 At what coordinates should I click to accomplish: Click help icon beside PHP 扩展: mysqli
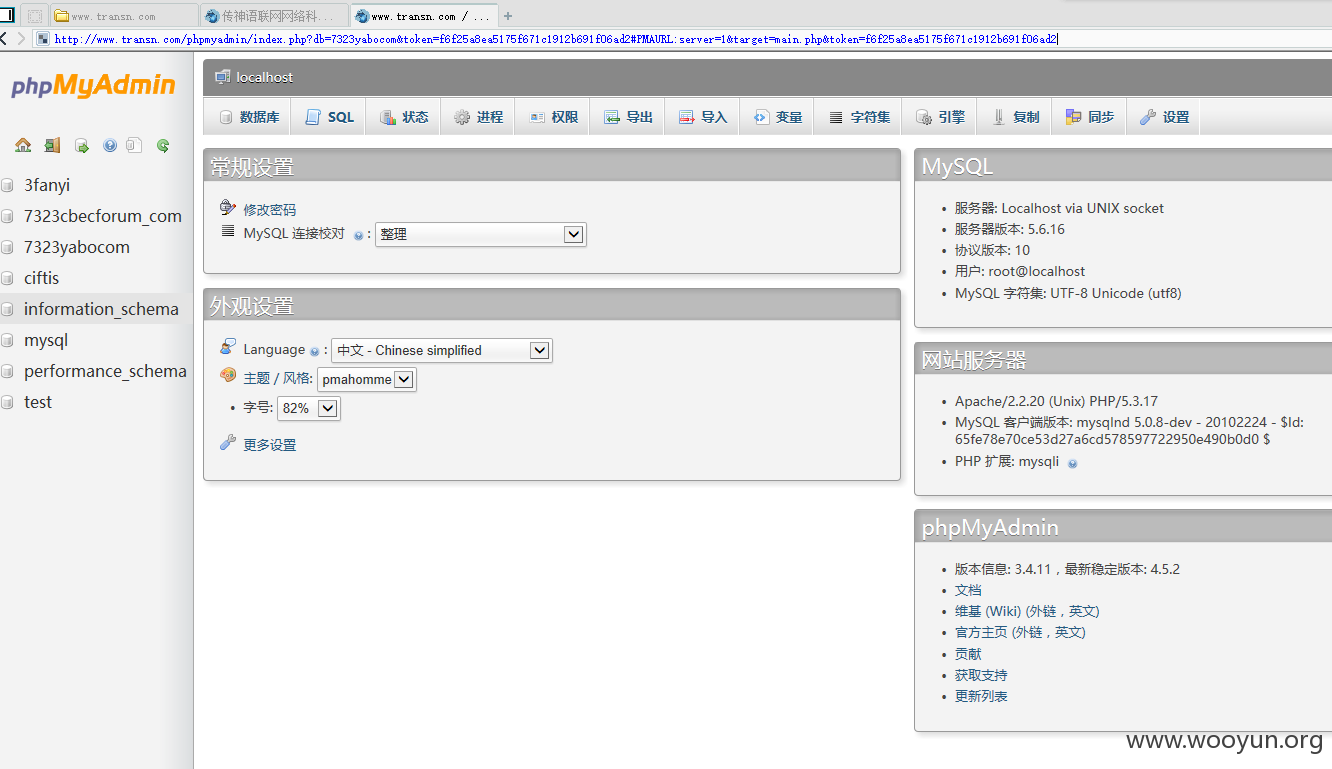pyautogui.click(x=1073, y=463)
